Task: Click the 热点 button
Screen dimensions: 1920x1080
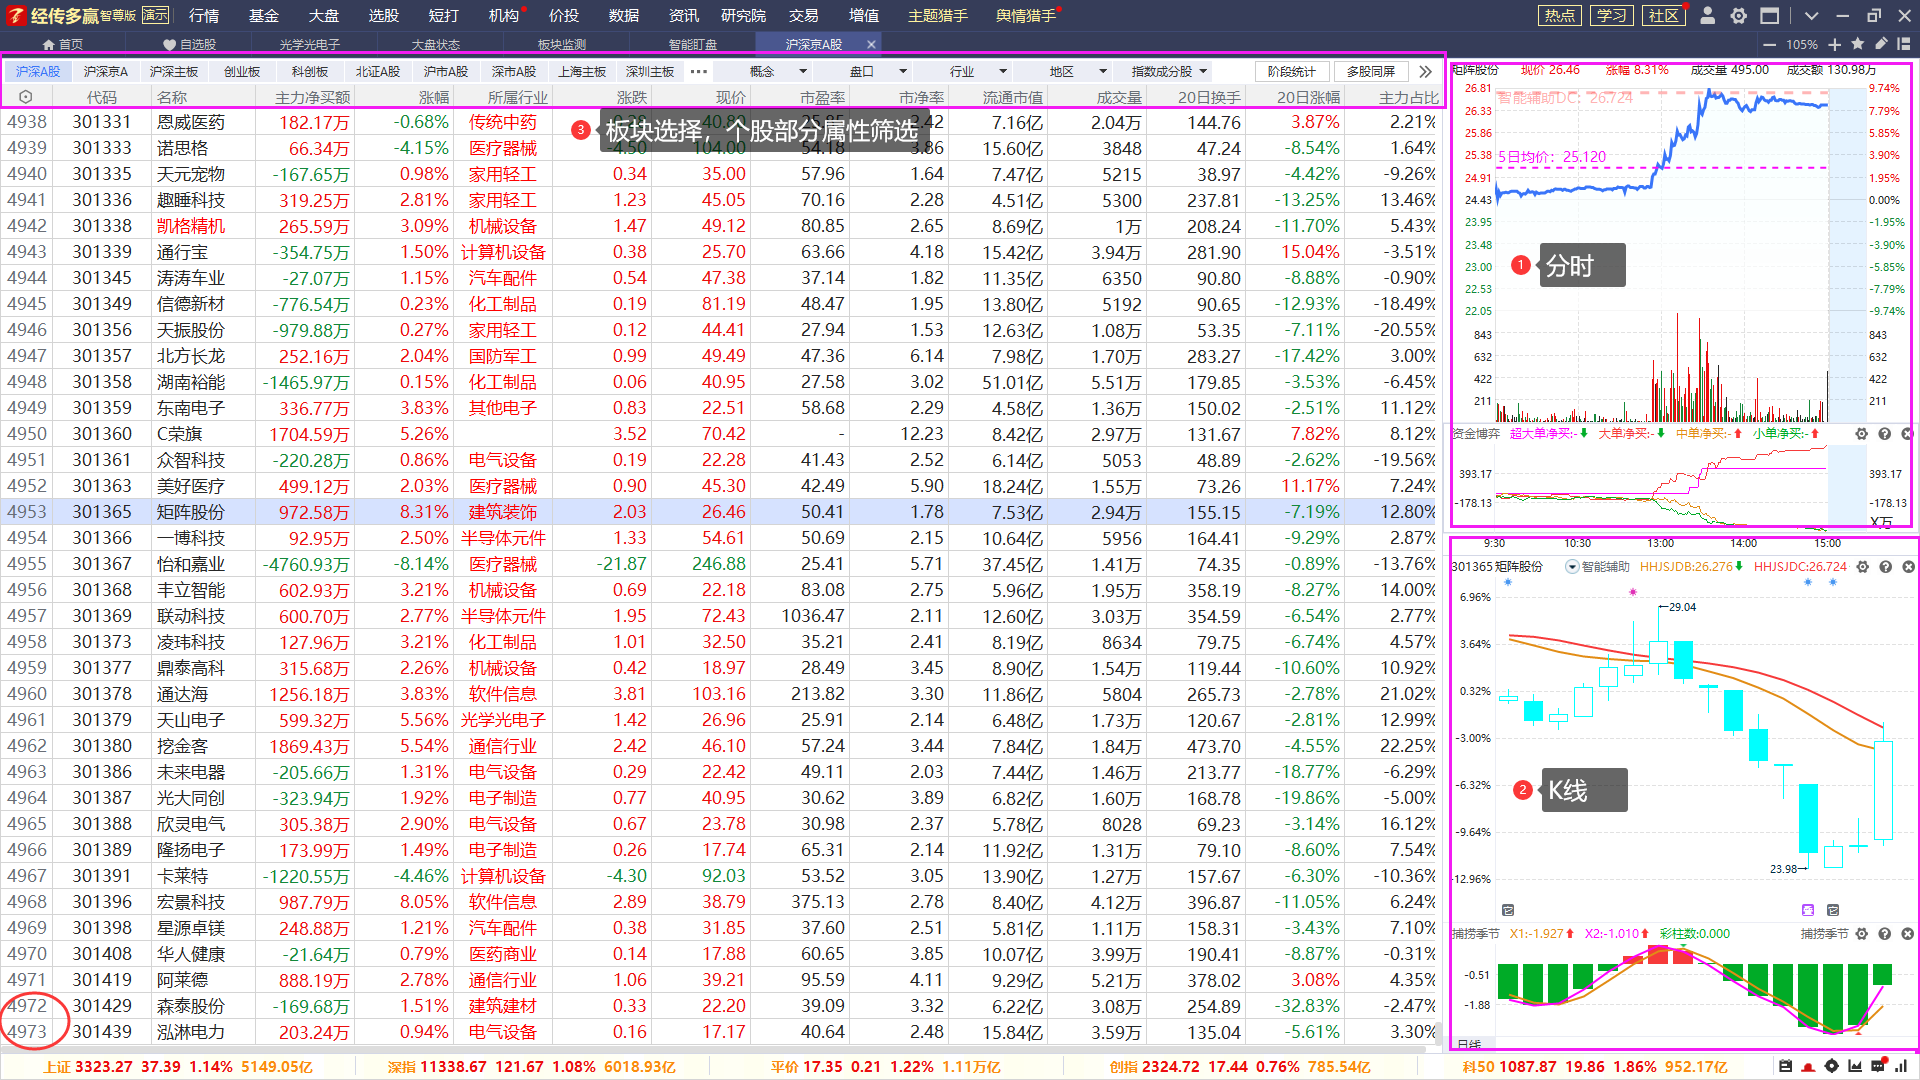Action: (x=1559, y=15)
